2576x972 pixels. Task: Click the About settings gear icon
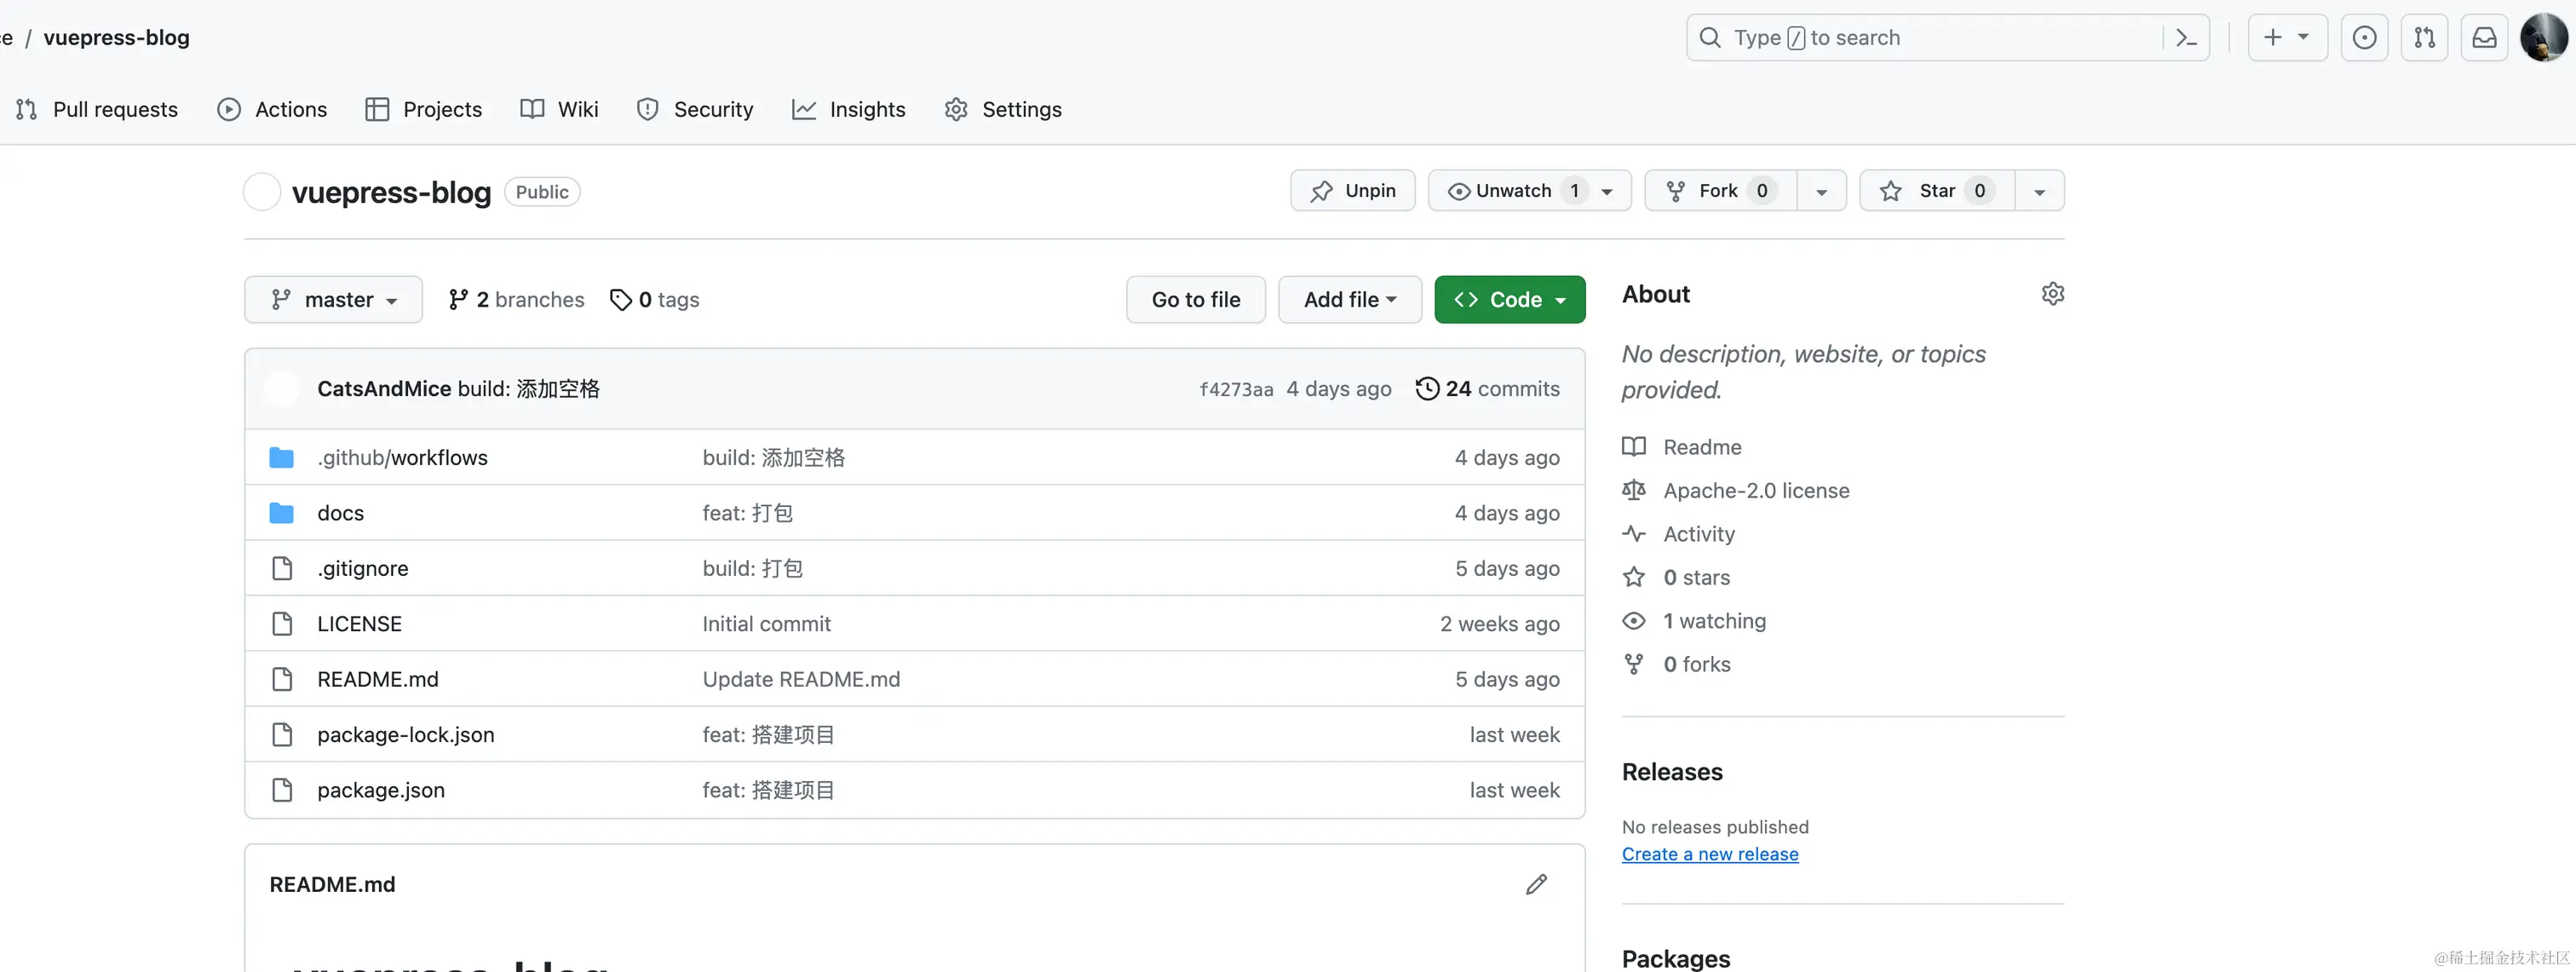tap(2052, 294)
